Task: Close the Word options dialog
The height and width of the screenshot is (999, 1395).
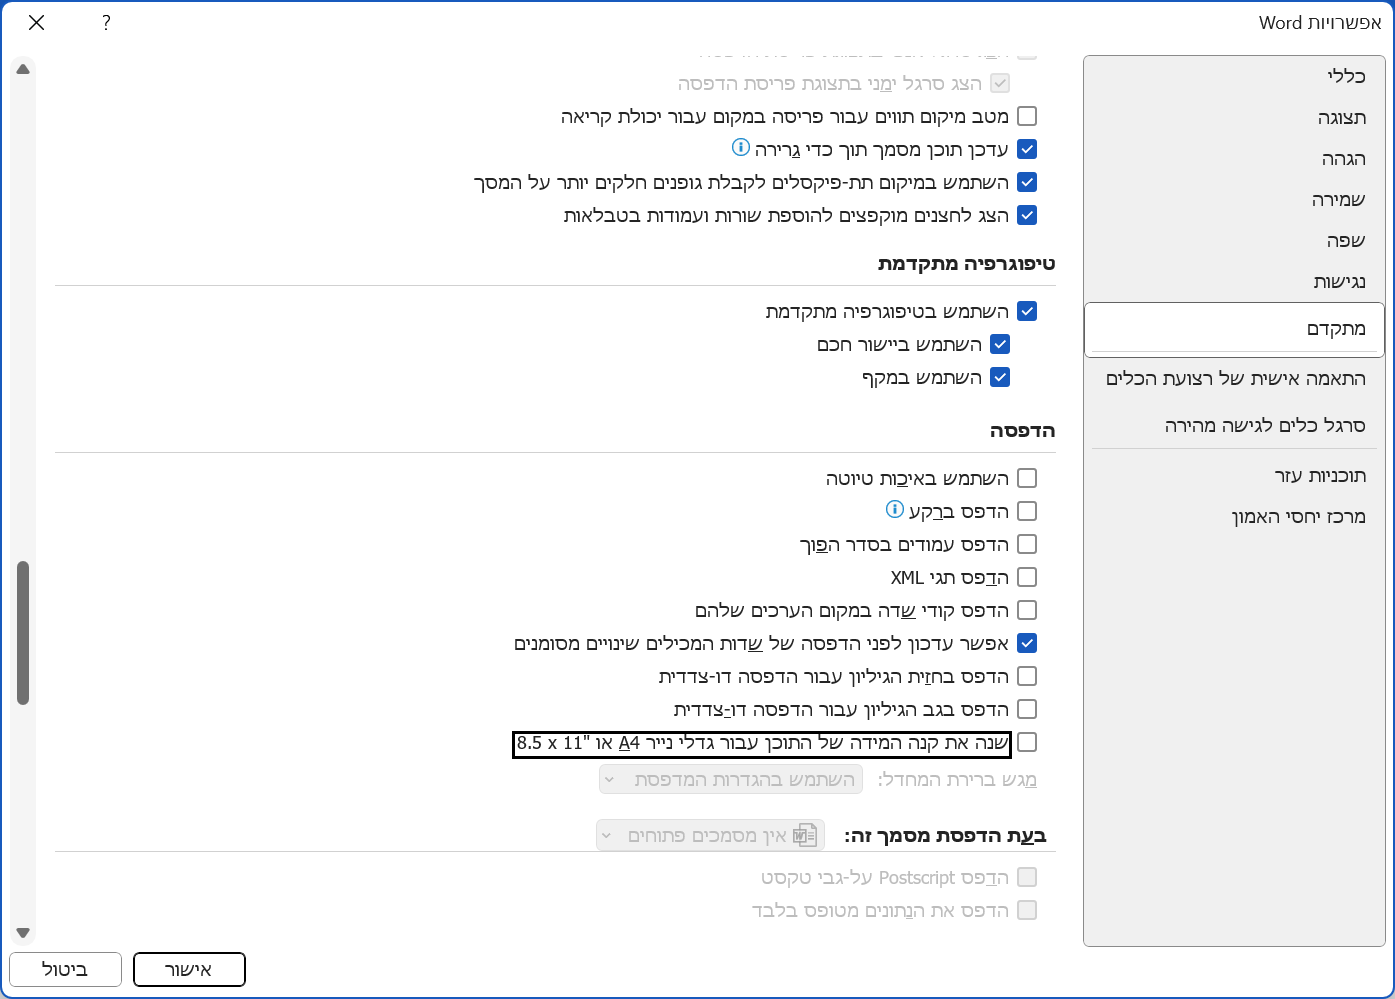Action: [x=37, y=23]
